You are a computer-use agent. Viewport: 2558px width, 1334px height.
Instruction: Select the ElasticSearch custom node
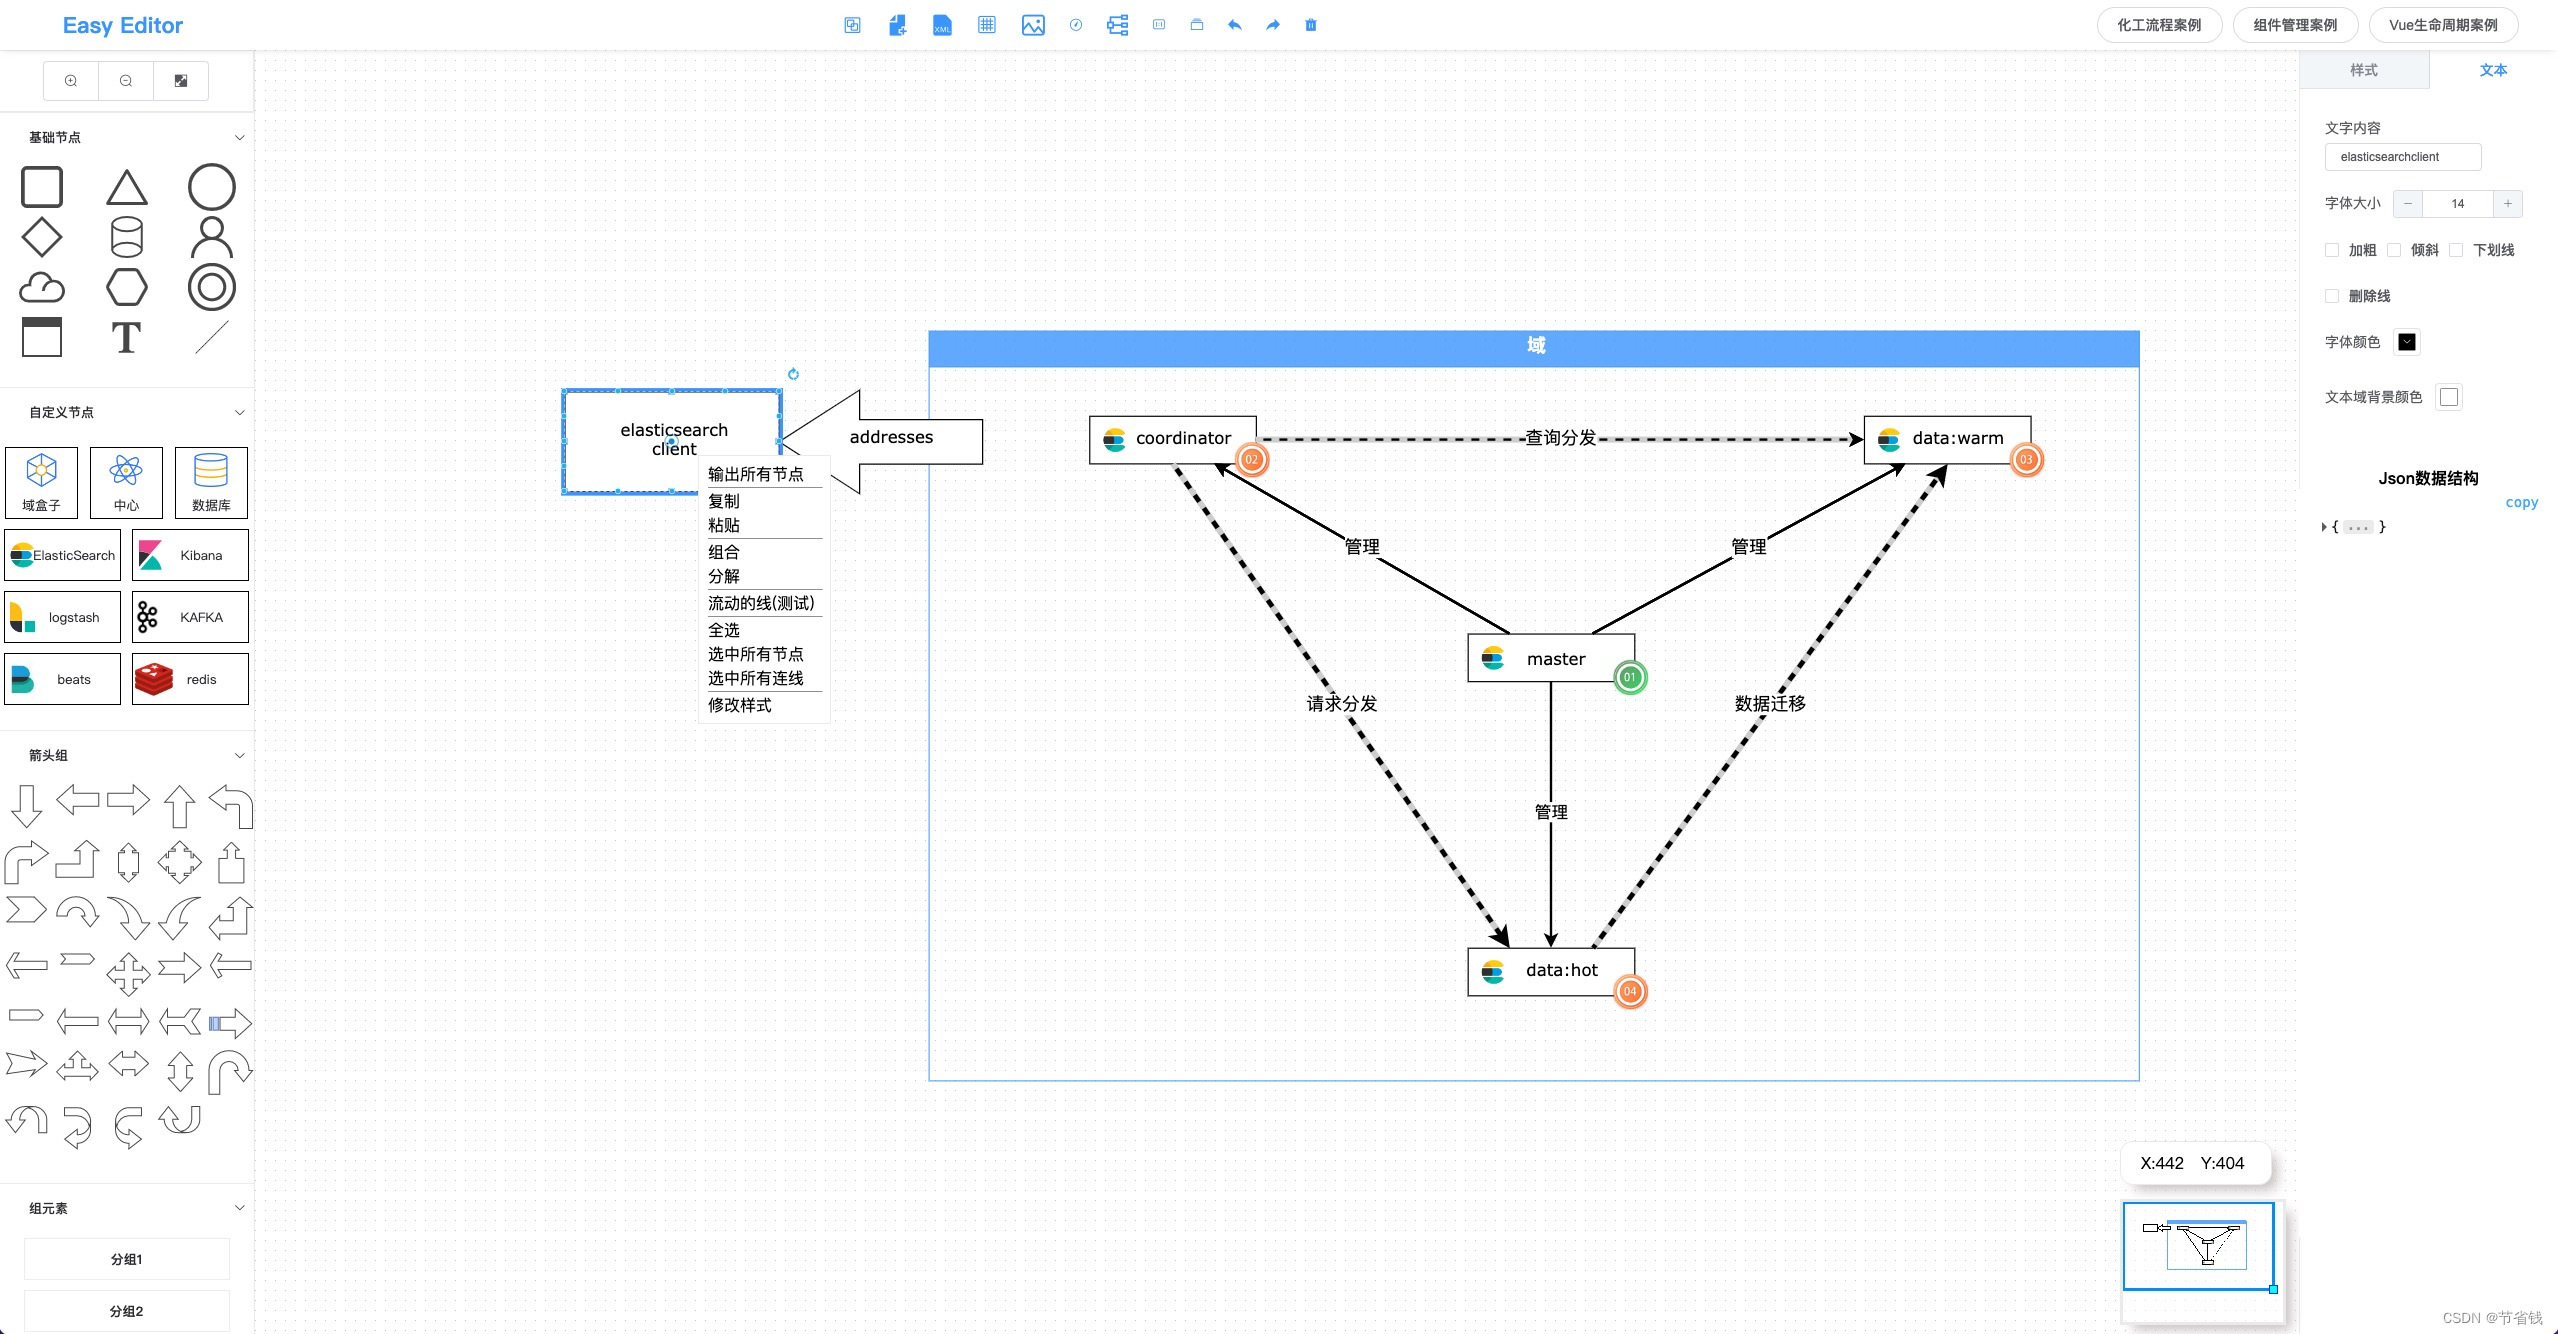62,555
